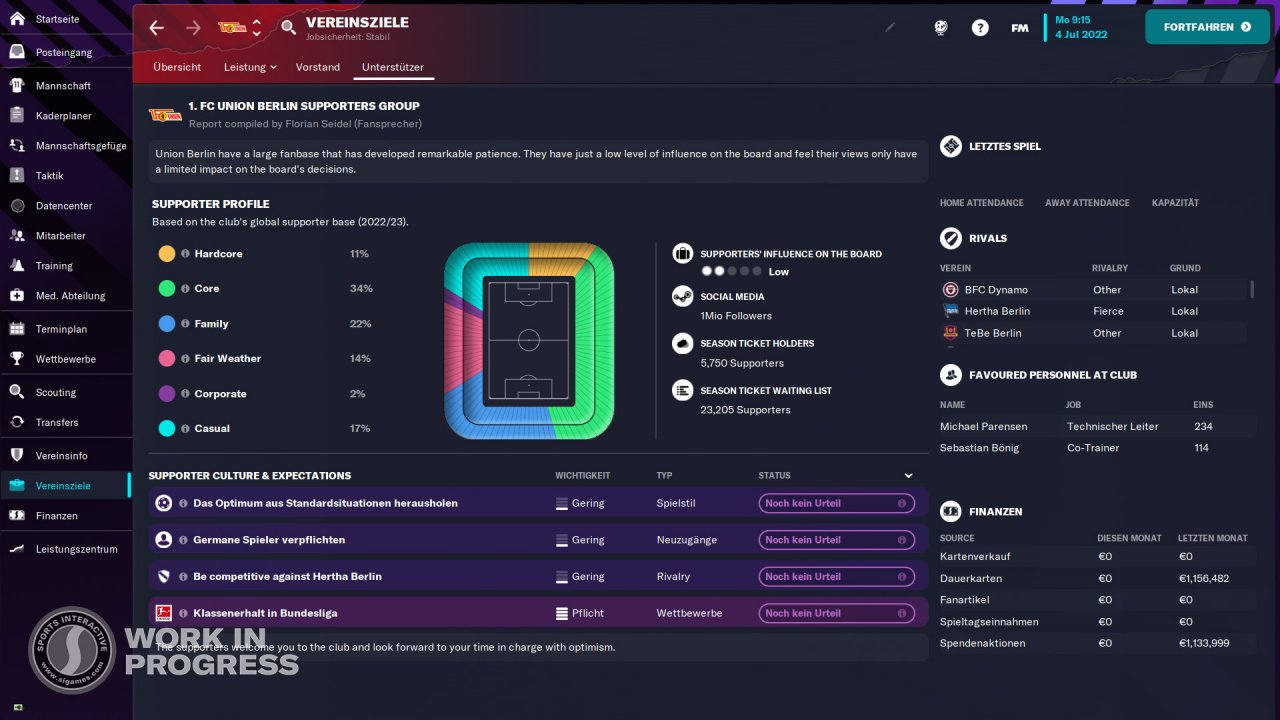Viewport: 1280px width, 720px height.
Task: Switch to the Vorstand tab
Action: (318, 67)
